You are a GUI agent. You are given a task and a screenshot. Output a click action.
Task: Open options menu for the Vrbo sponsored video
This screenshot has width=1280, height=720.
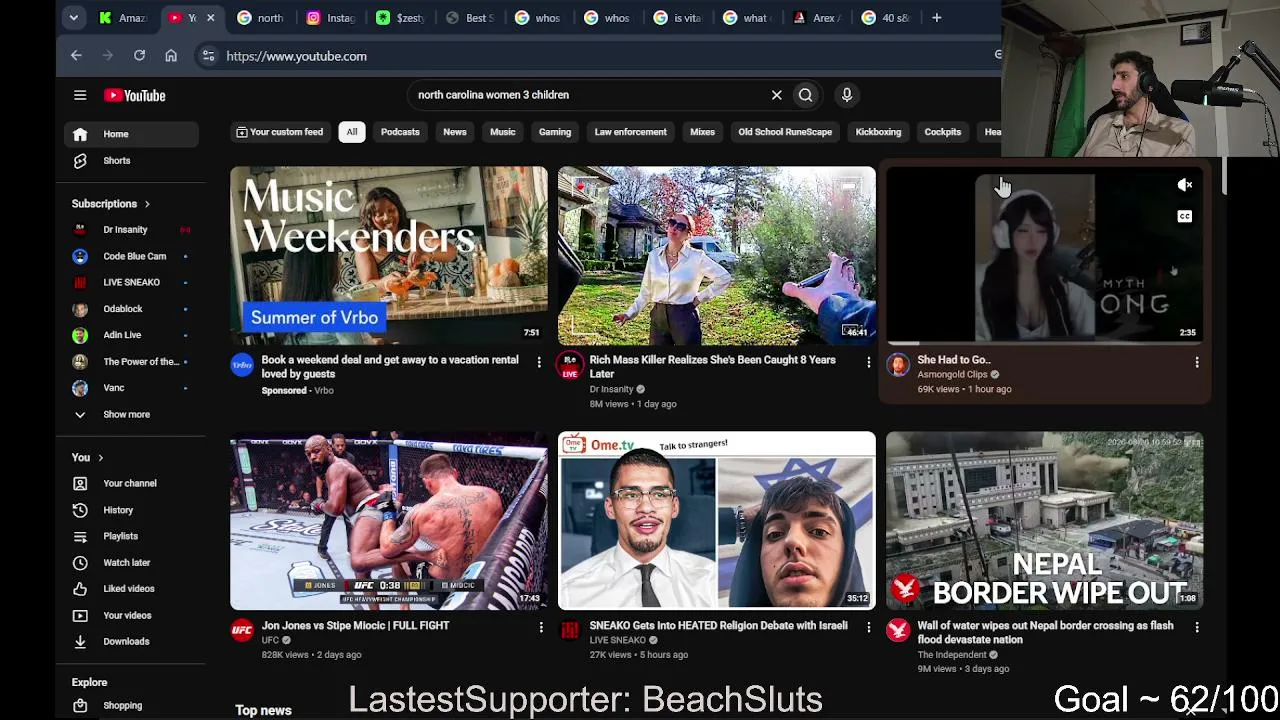pyautogui.click(x=539, y=362)
